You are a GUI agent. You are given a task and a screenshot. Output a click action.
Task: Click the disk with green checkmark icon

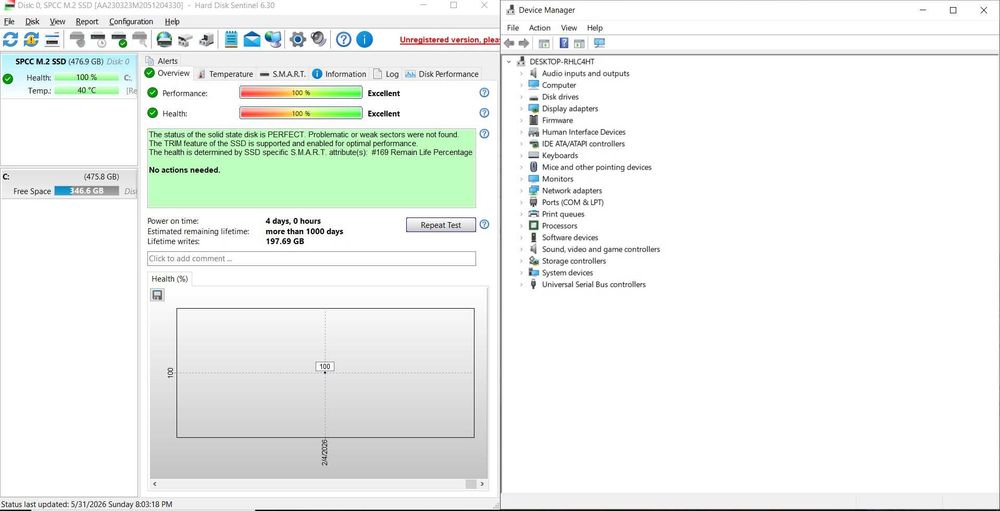coord(119,40)
